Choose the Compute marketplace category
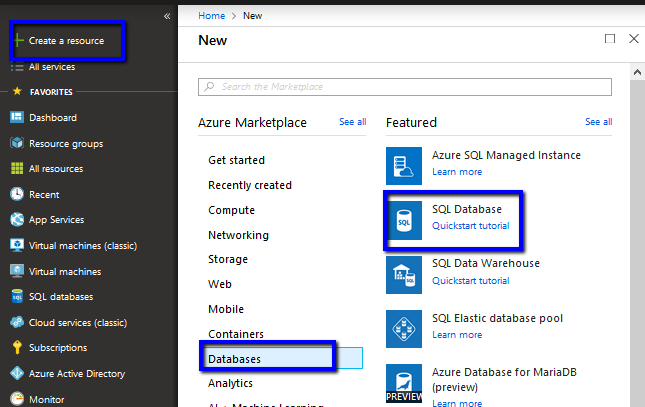 tap(230, 210)
